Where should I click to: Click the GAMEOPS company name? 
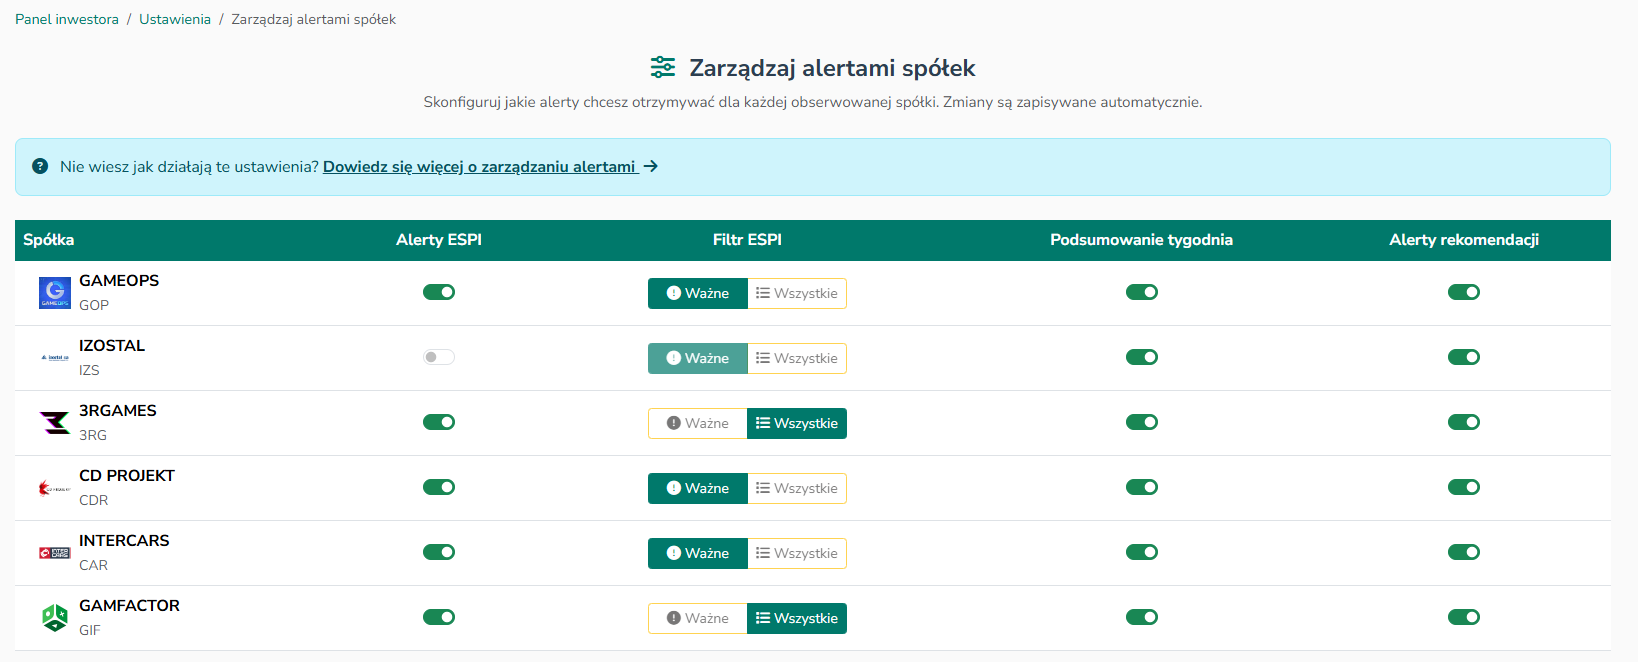(x=119, y=280)
